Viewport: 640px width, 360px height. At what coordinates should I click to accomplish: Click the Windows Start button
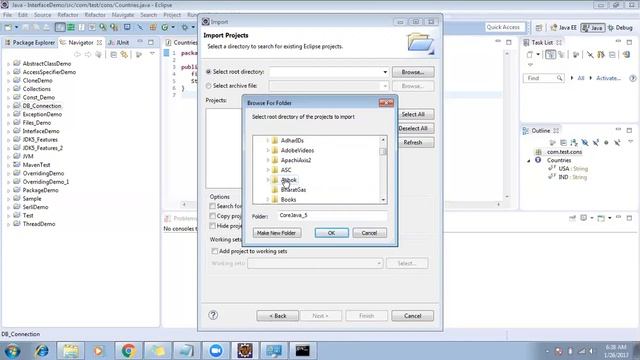tap(12, 351)
